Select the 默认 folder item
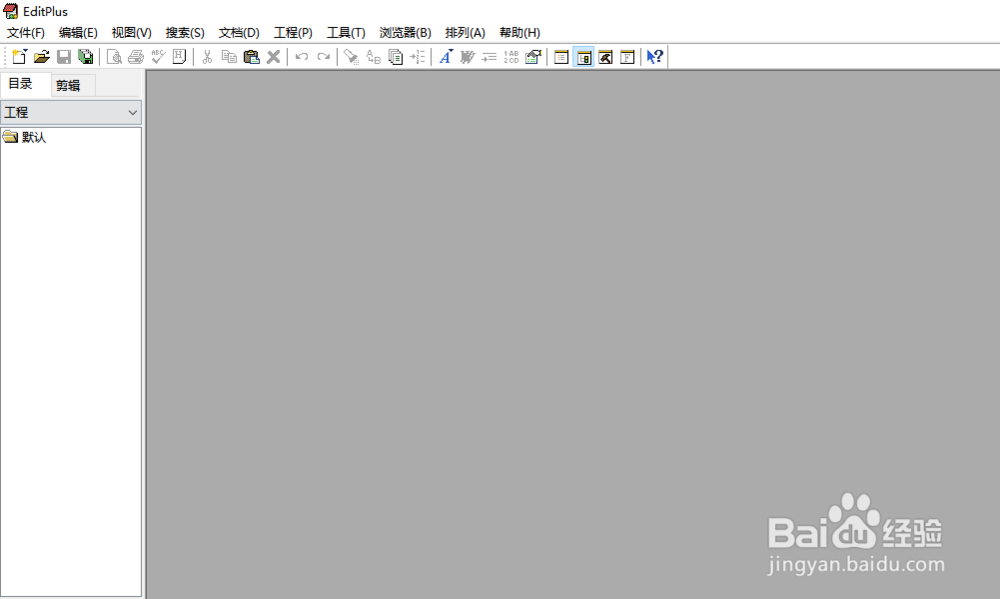 click(24, 137)
